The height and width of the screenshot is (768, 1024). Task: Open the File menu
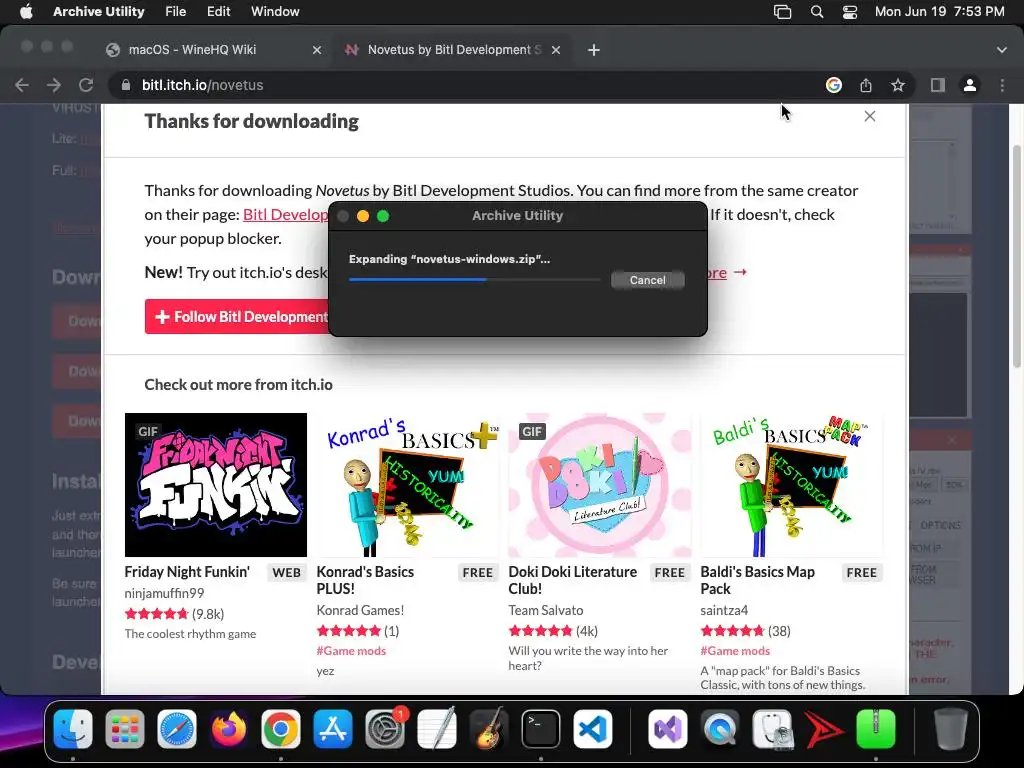click(x=176, y=12)
